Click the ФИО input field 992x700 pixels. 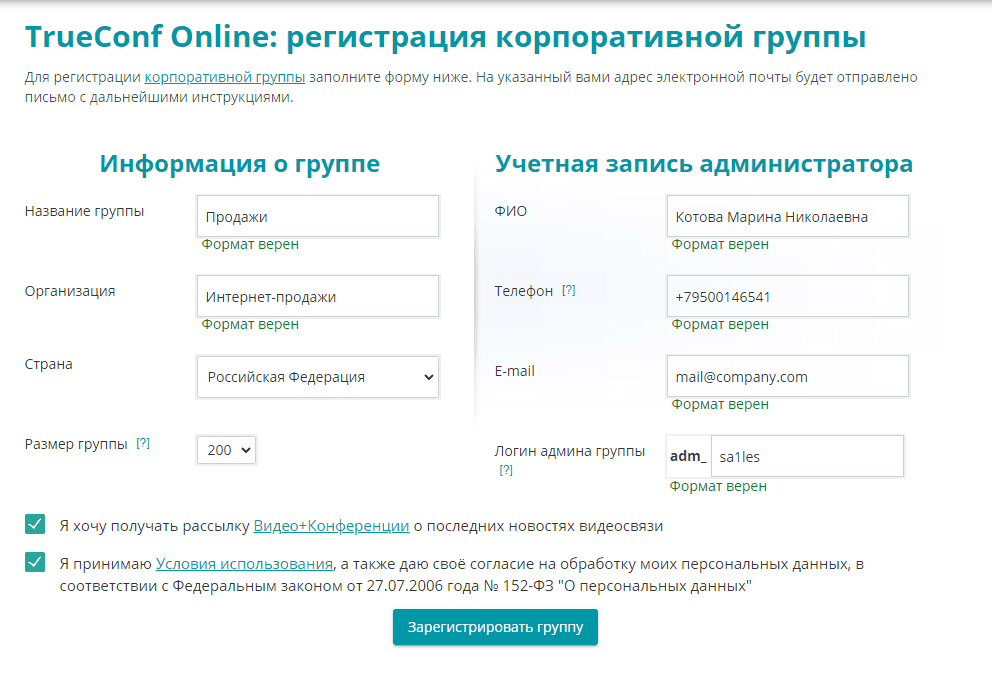click(x=788, y=216)
